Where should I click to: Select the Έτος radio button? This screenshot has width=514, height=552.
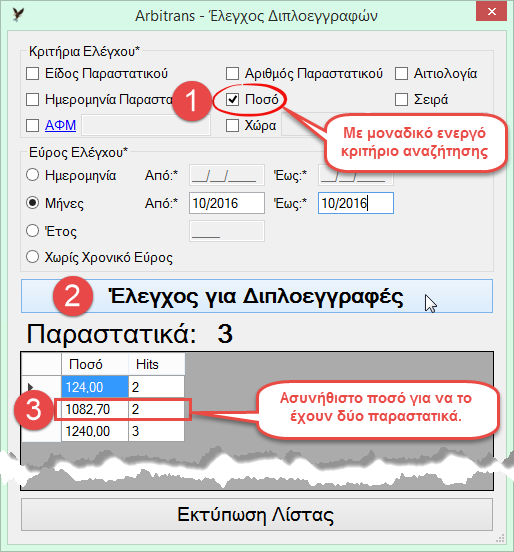pyautogui.click(x=32, y=231)
